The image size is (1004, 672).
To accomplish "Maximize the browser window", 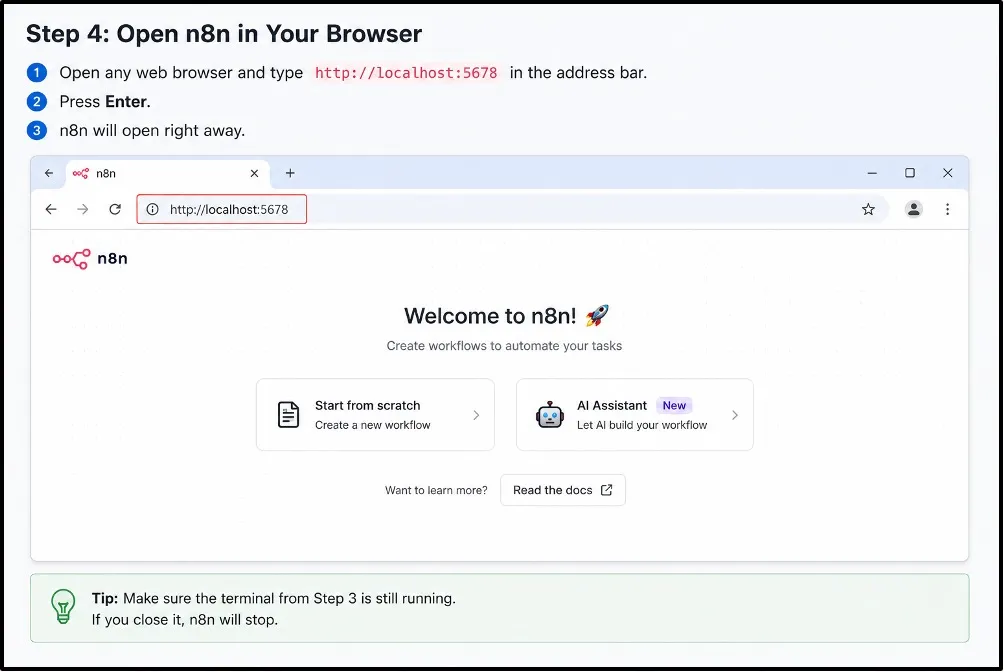I will 910,173.
